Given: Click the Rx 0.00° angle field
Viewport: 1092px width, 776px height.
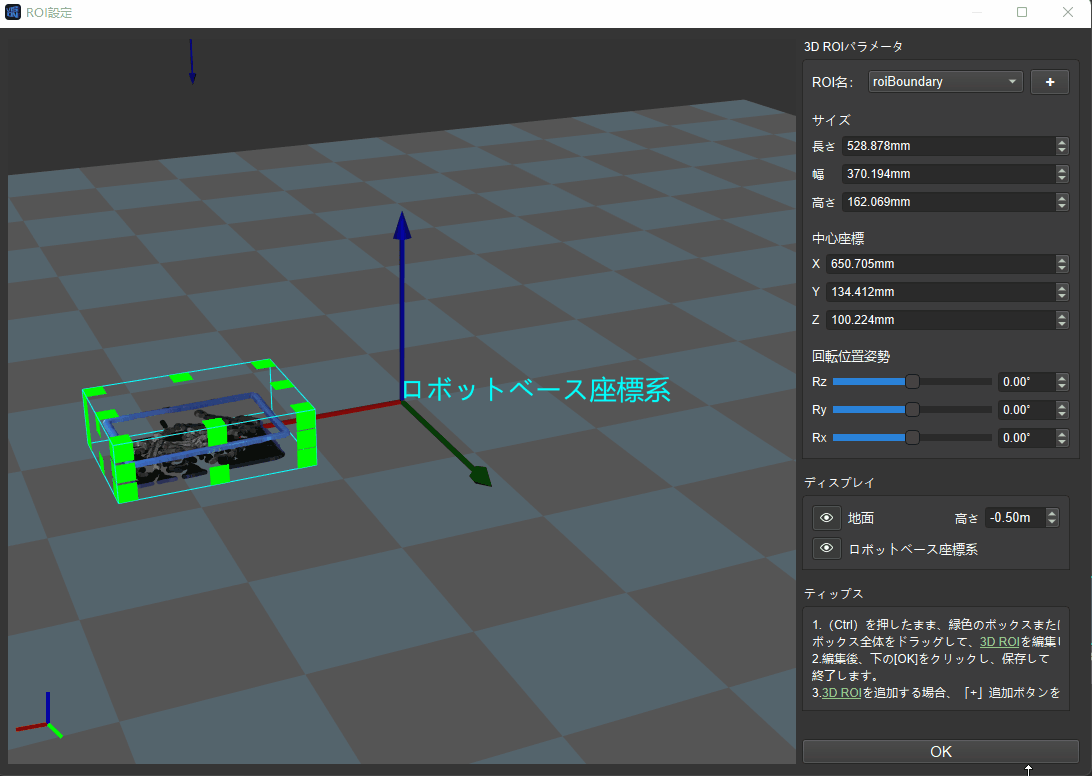Looking at the screenshot, I should (x=1027, y=437).
